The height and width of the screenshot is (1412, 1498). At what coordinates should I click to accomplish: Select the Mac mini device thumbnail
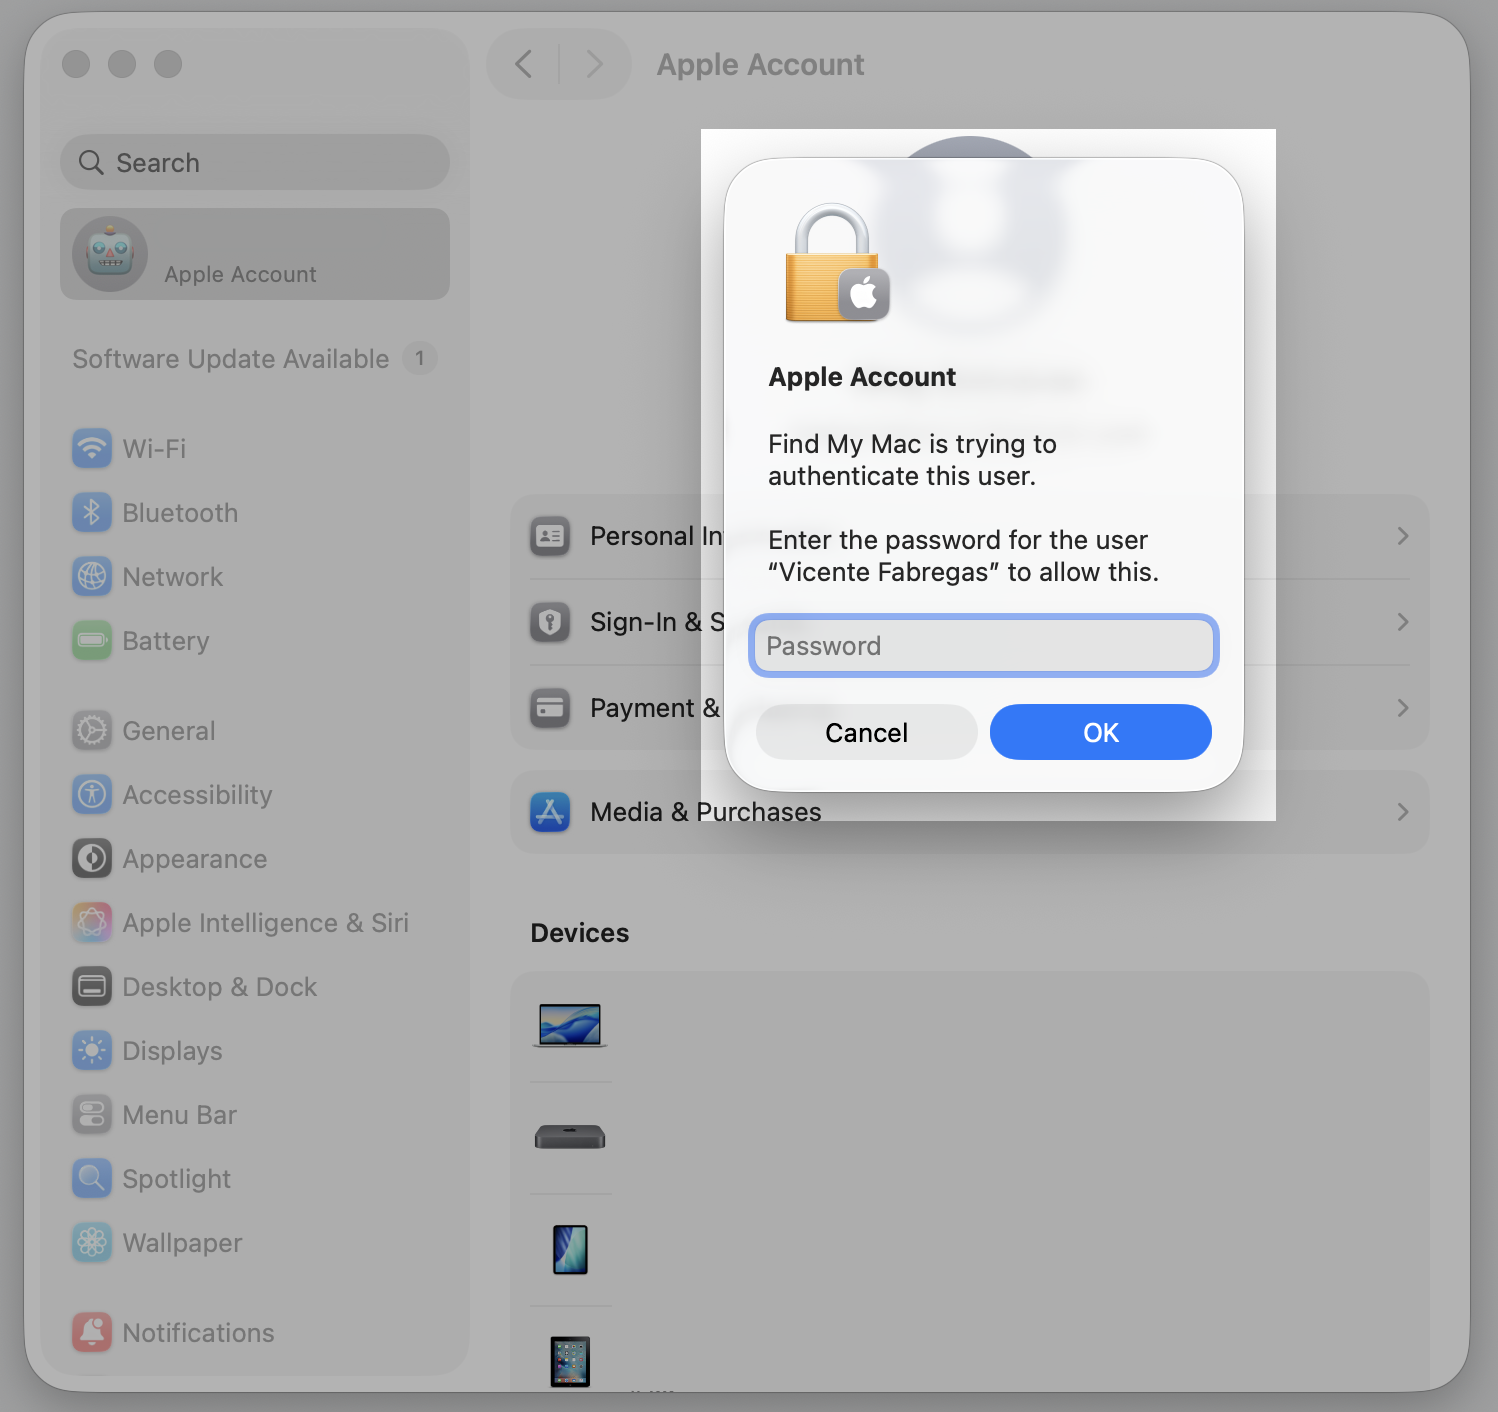click(570, 1137)
